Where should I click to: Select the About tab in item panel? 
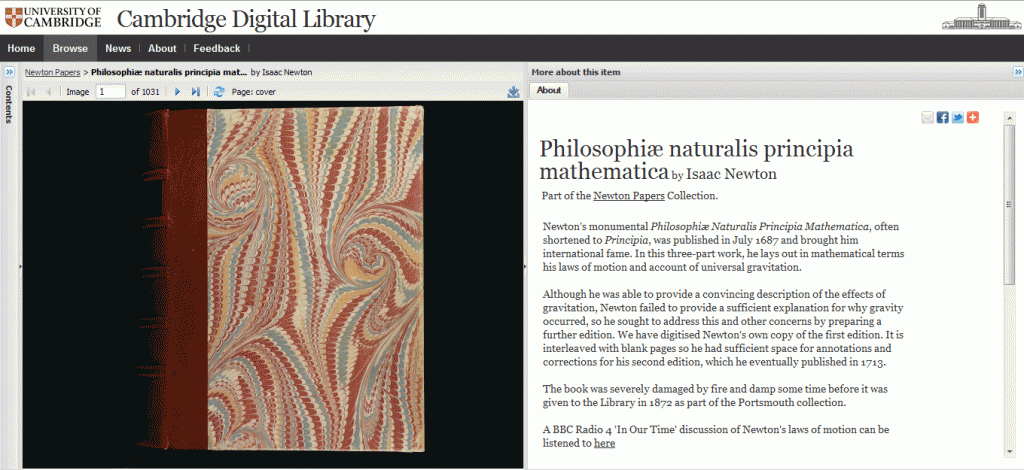point(549,91)
